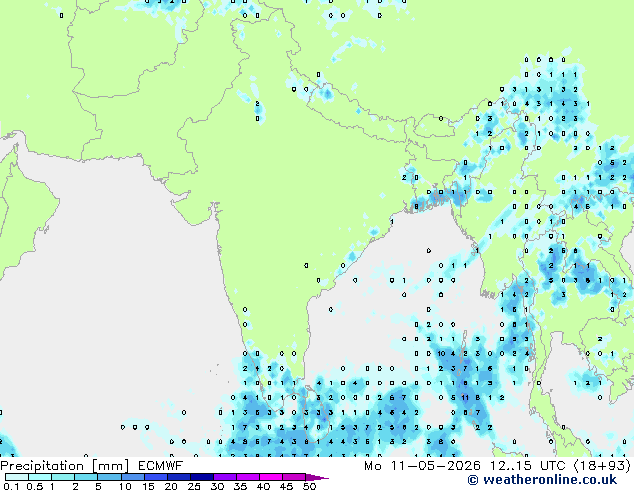The width and height of the screenshot is (634, 490).
Task: Click the 20–25 mm legend swatch
Action: 179,477
